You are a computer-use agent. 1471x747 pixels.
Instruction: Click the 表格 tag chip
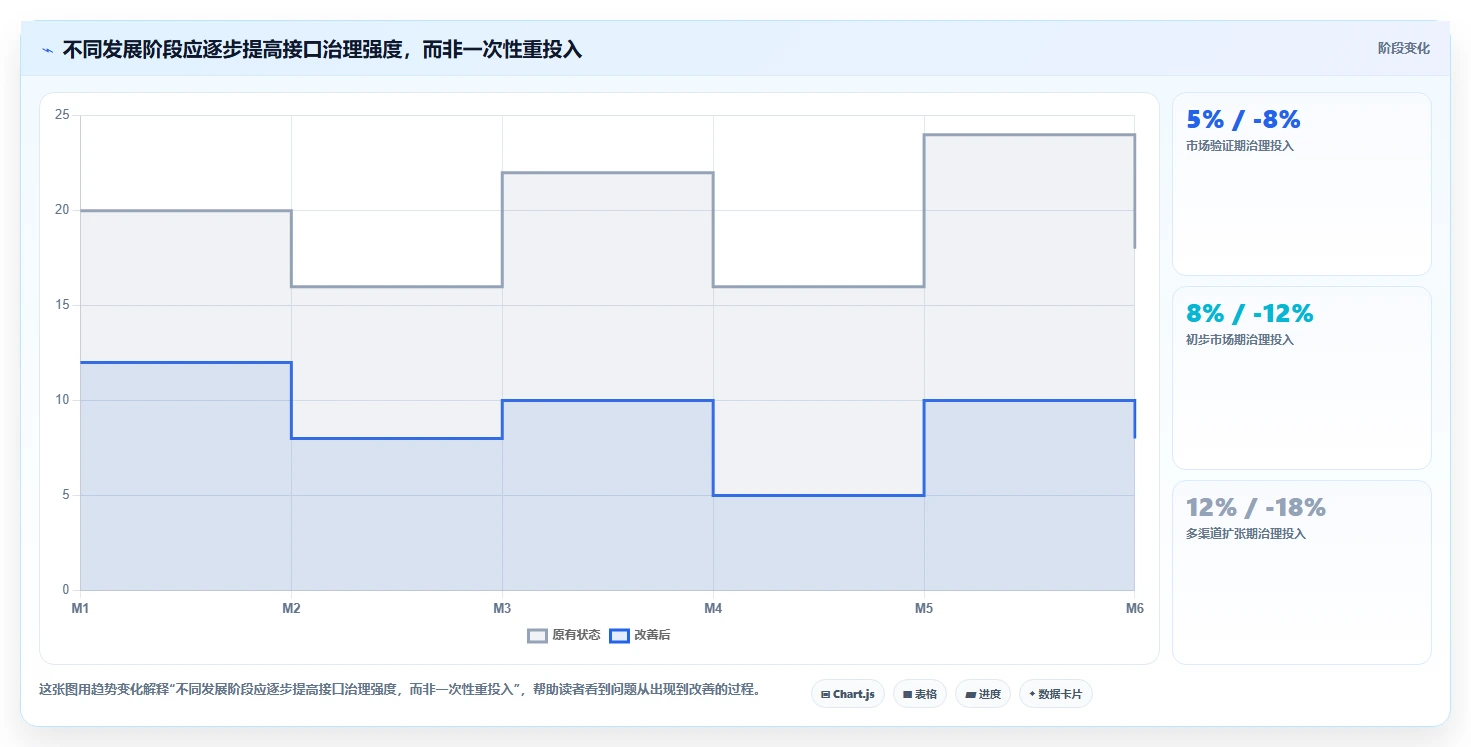click(920, 694)
